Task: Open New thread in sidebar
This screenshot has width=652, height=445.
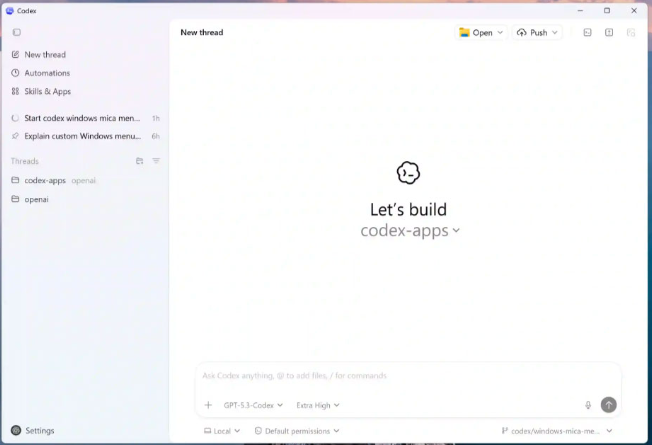Action: coord(39,54)
